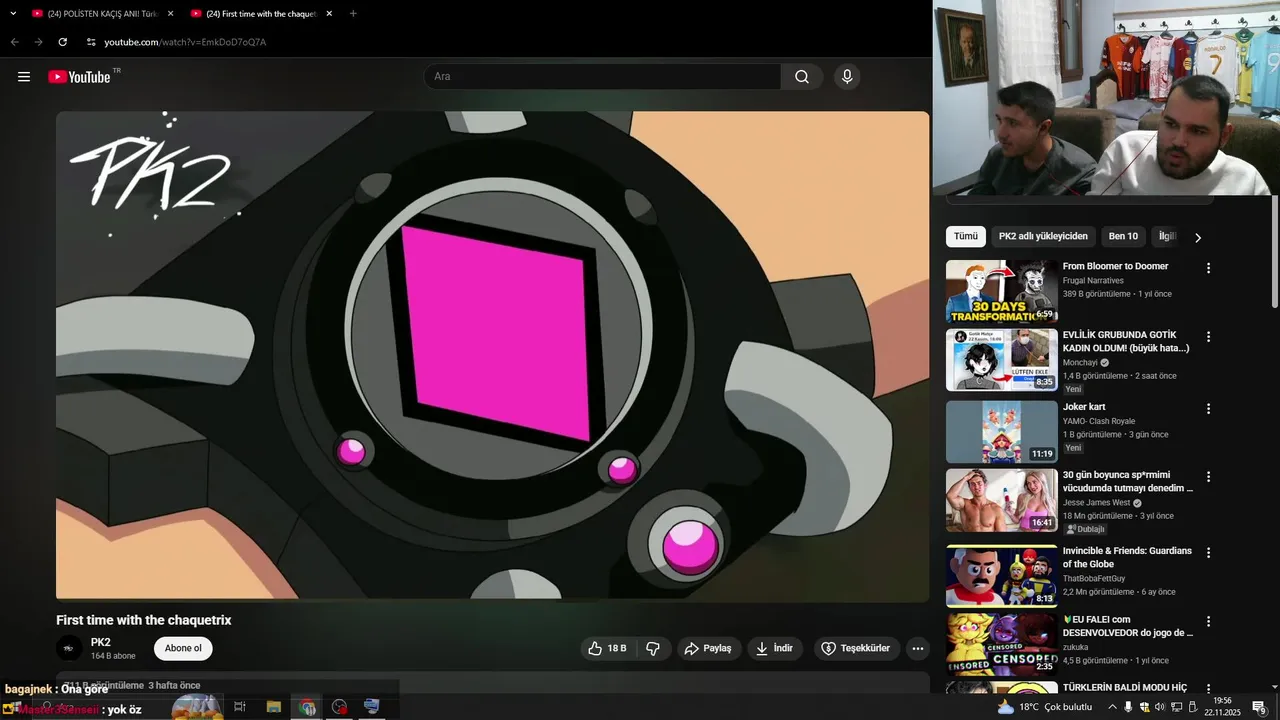Open File Explorer from the taskbar
This screenshot has height=720, width=1280.
tap(274, 707)
